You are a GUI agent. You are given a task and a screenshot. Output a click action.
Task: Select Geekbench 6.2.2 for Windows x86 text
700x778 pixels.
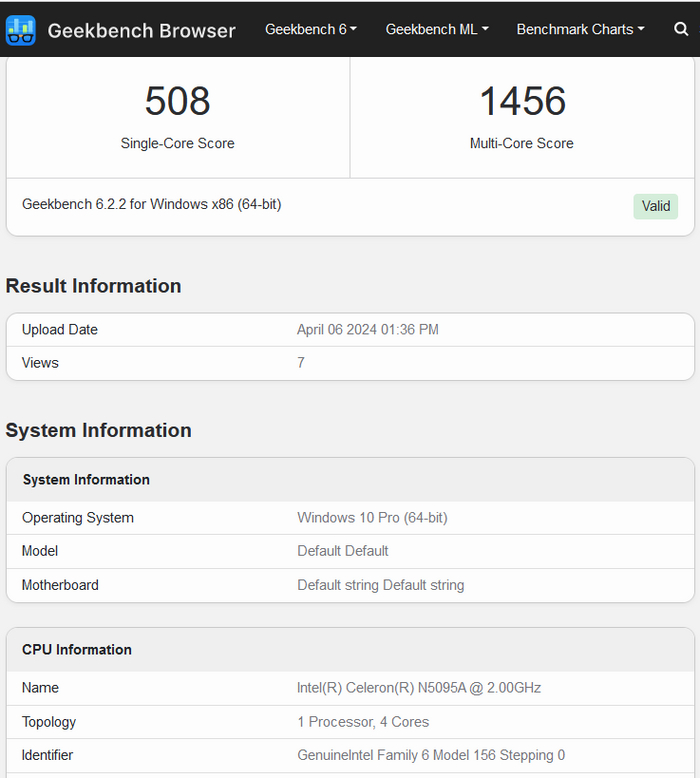(152, 204)
